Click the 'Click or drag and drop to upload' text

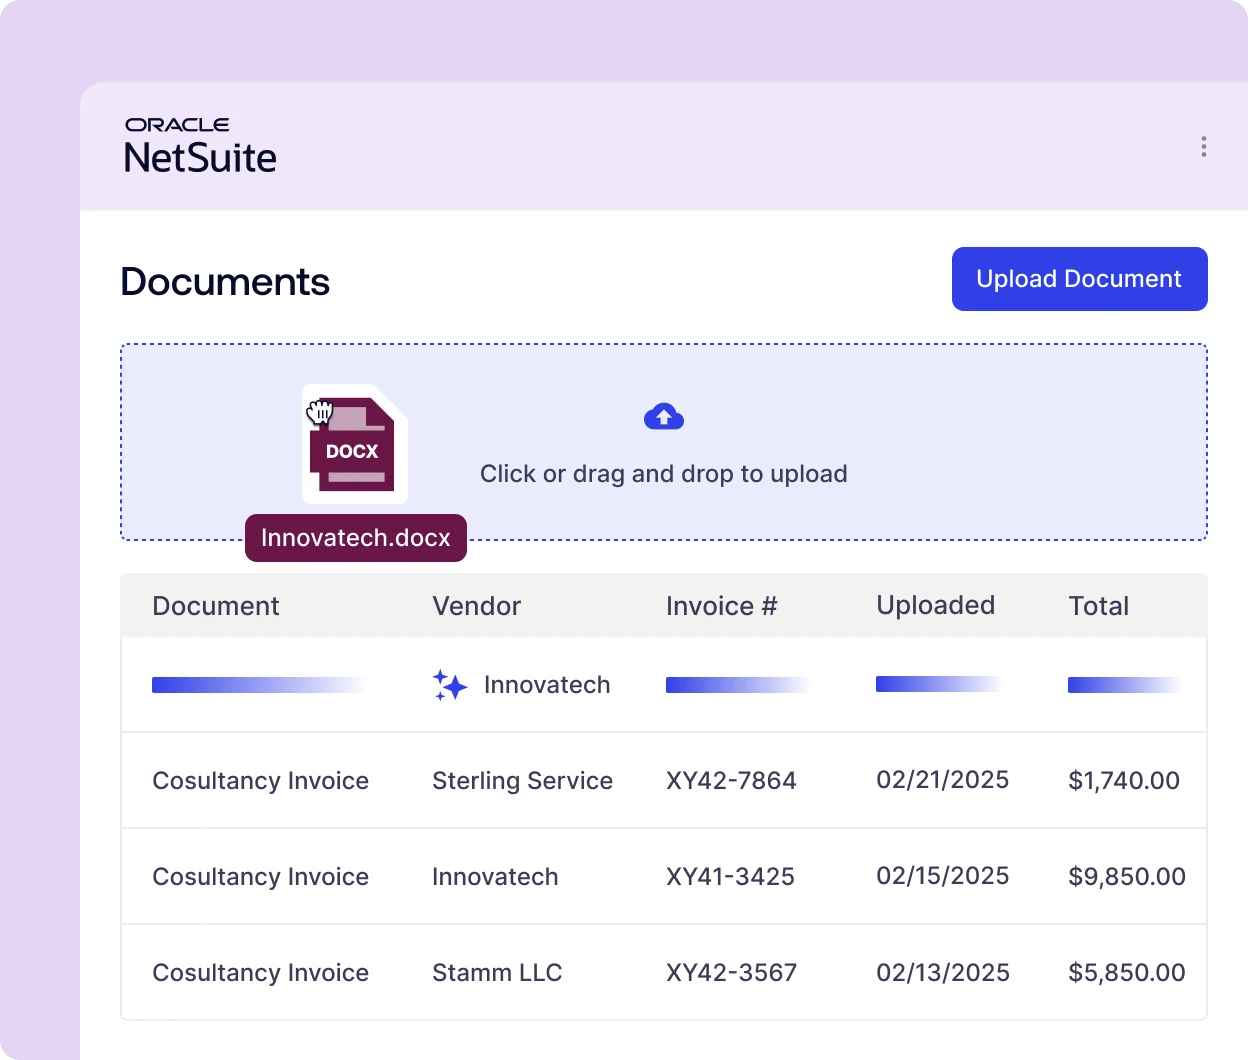[x=663, y=474]
